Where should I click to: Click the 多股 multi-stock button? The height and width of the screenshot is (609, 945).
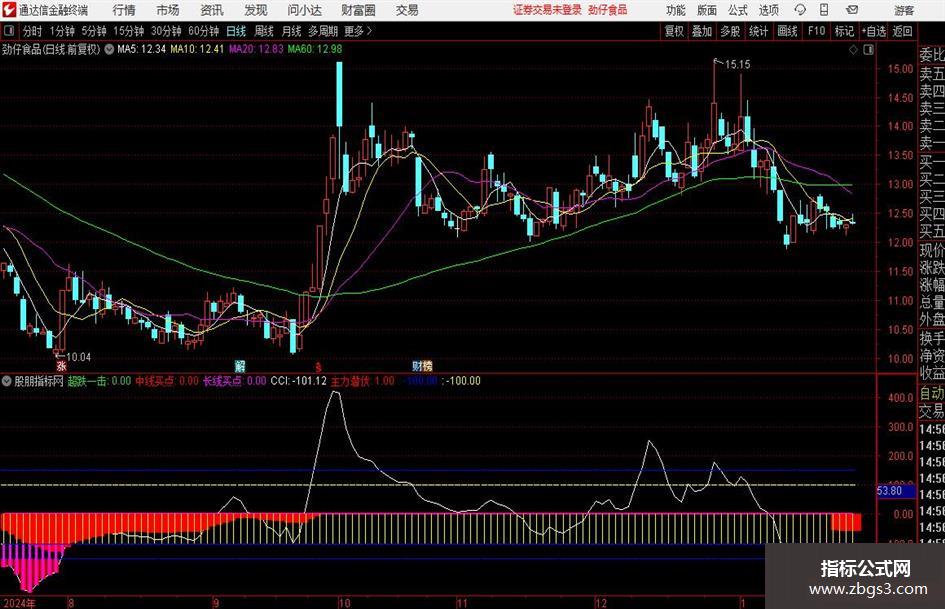730,31
